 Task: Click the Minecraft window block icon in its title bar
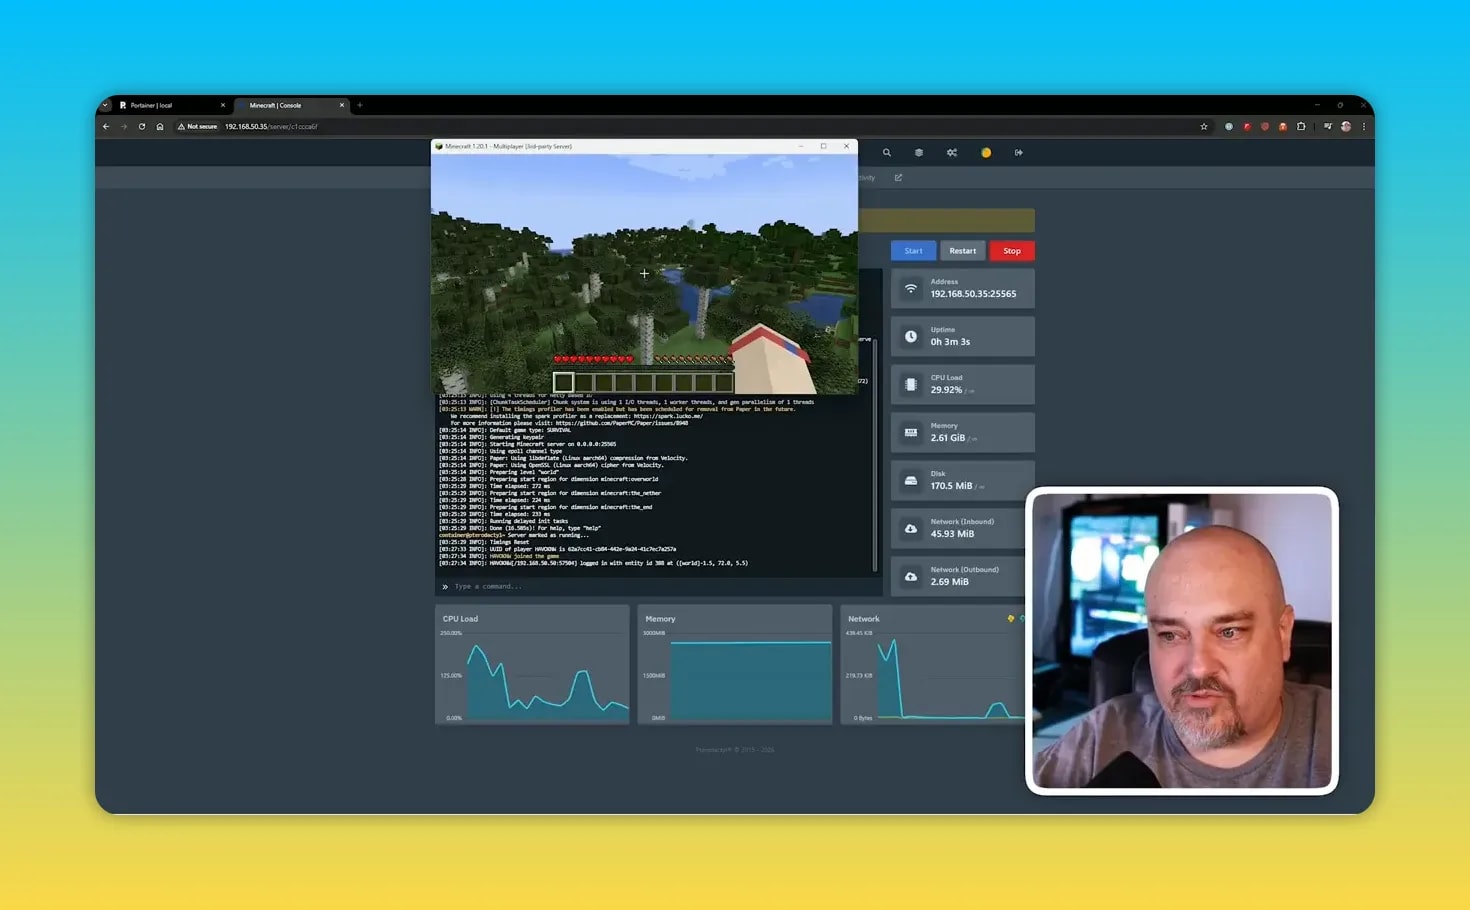439,146
